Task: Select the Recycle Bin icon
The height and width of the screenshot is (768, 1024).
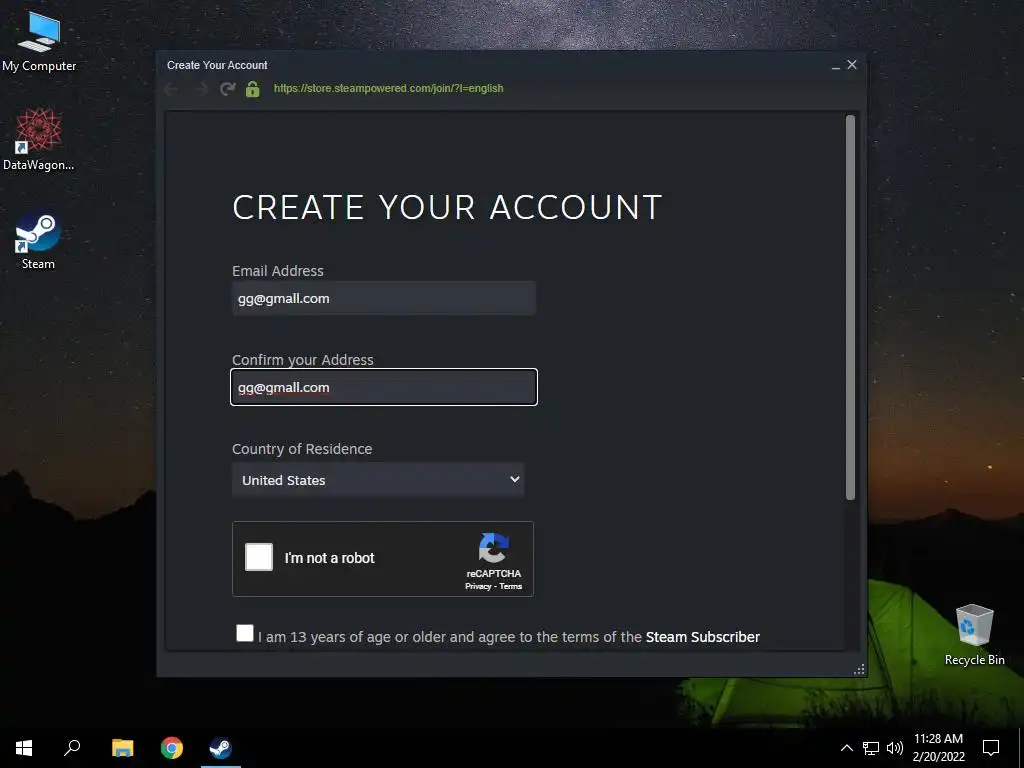Action: (974, 635)
